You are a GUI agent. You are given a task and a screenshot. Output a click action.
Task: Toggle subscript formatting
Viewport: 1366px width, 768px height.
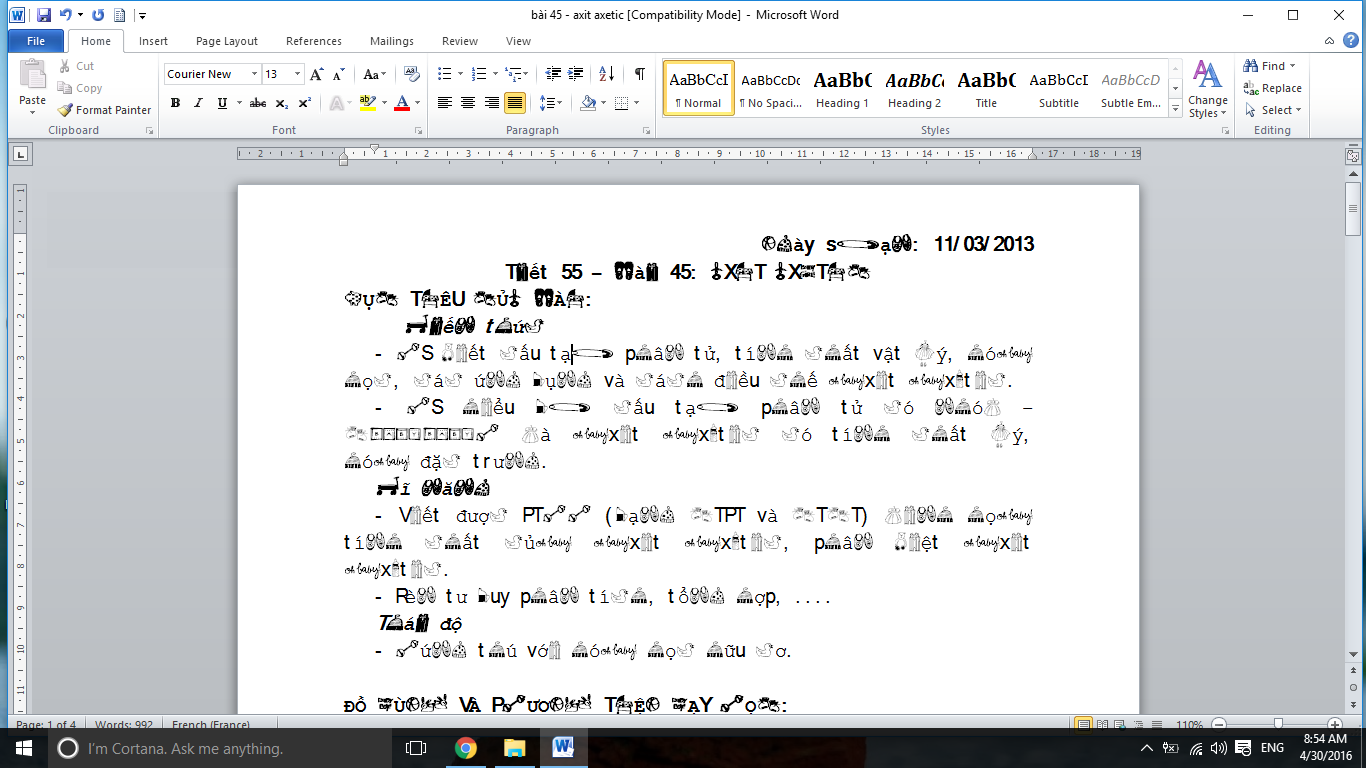tap(282, 103)
